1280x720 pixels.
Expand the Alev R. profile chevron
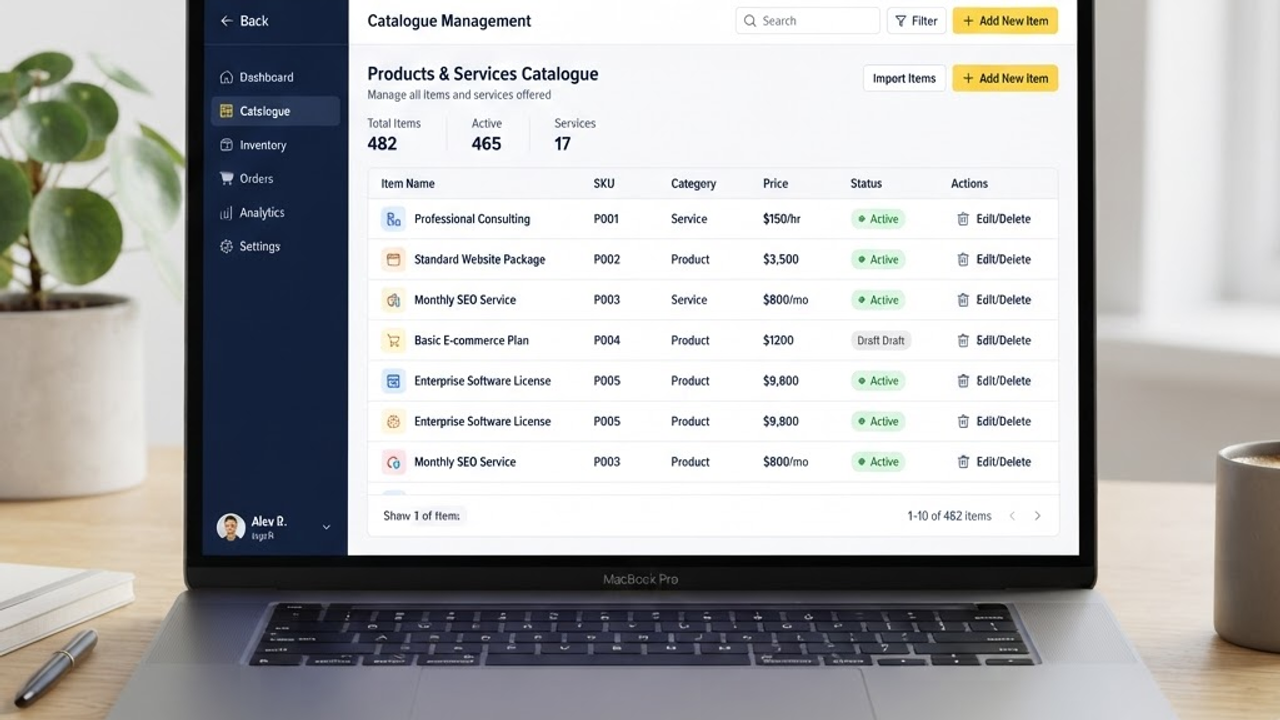click(x=326, y=527)
